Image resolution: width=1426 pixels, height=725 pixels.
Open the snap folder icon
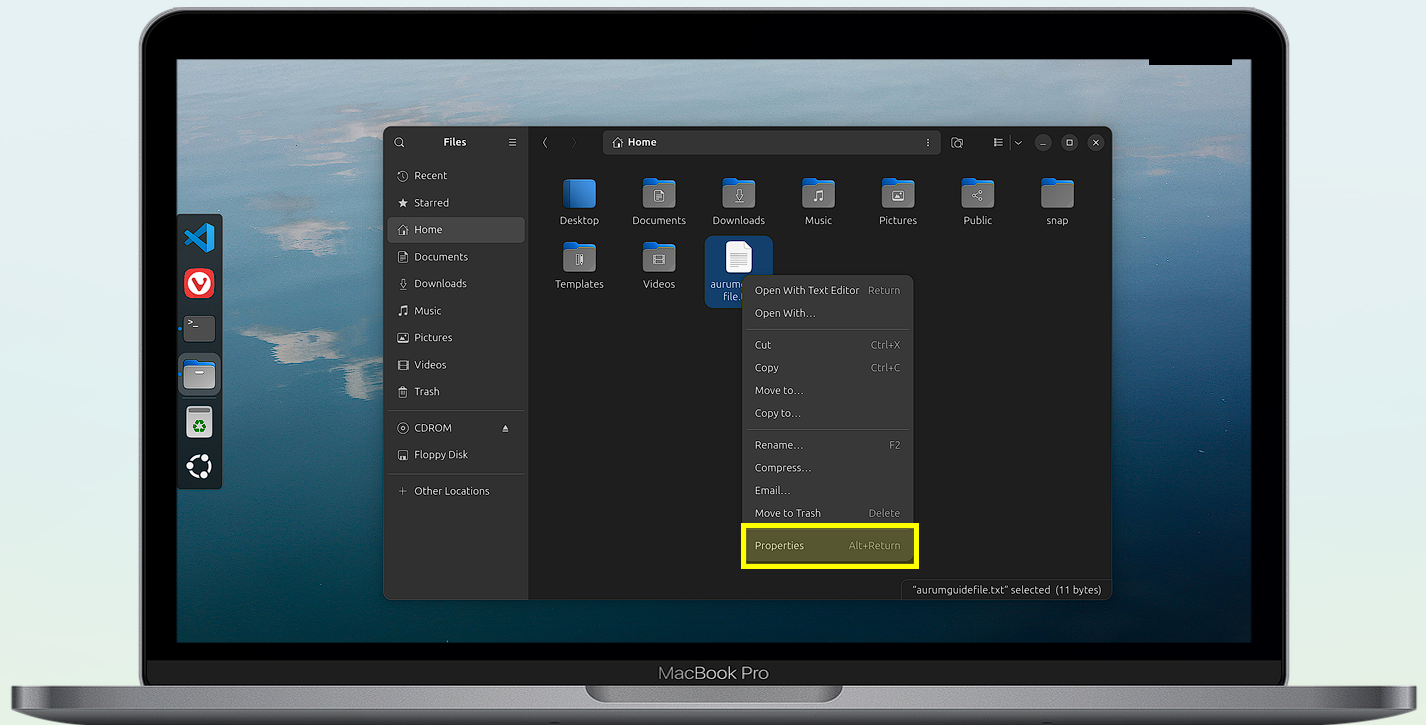tap(1057, 193)
